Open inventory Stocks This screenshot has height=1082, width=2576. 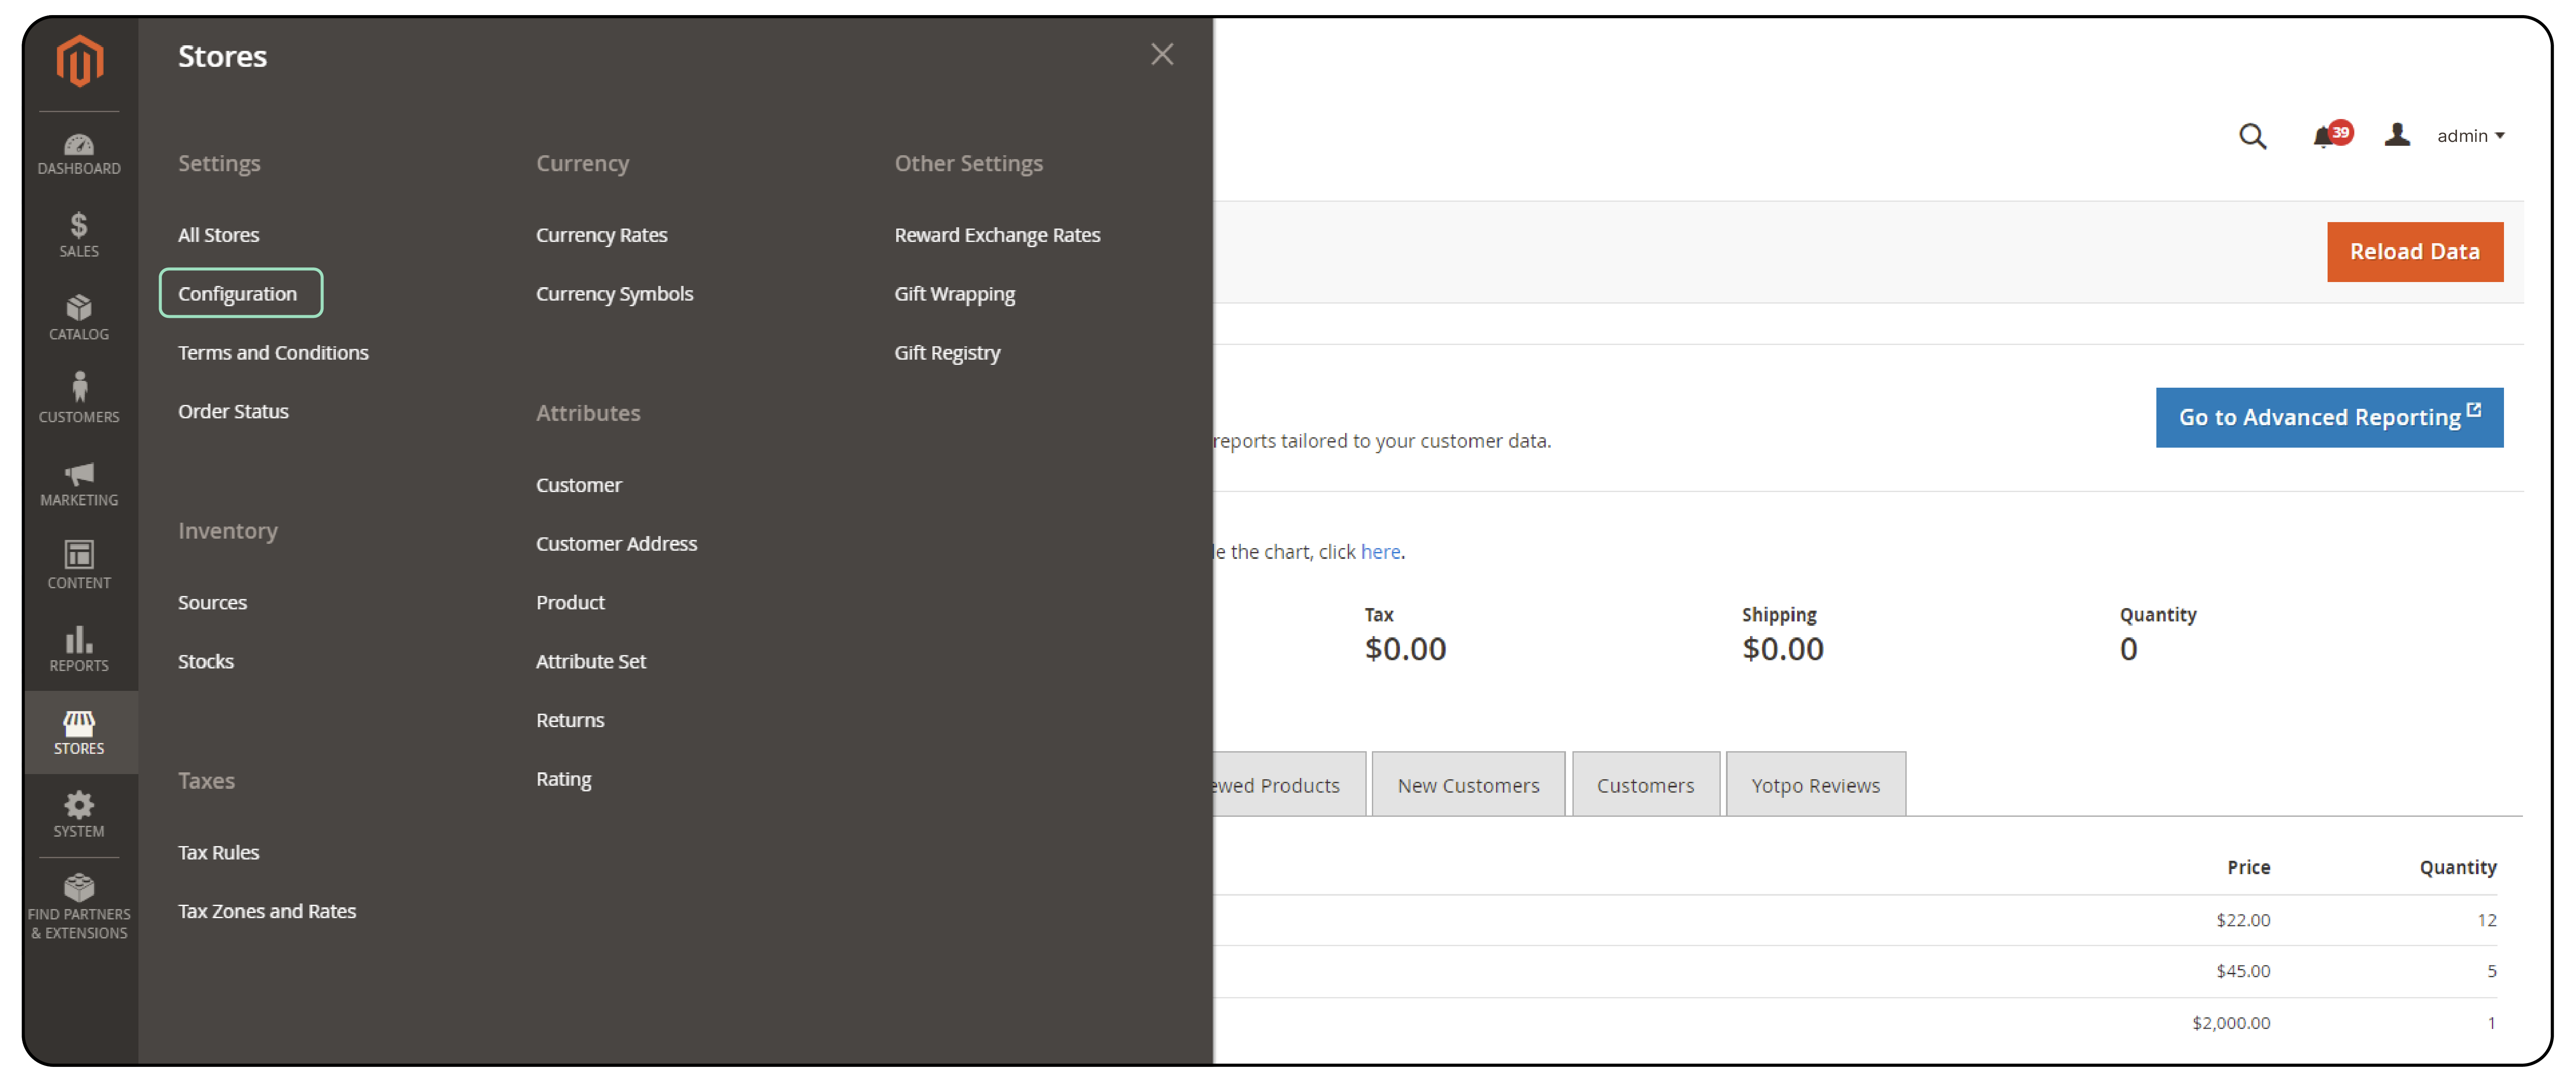click(x=206, y=662)
